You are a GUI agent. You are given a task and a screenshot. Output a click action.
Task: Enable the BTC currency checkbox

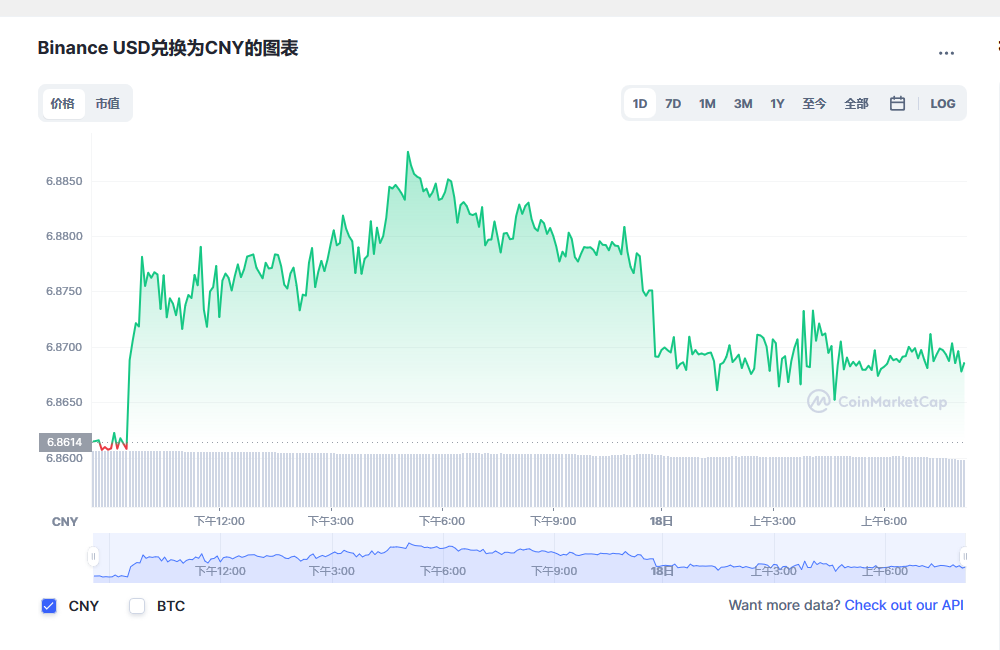pos(137,606)
